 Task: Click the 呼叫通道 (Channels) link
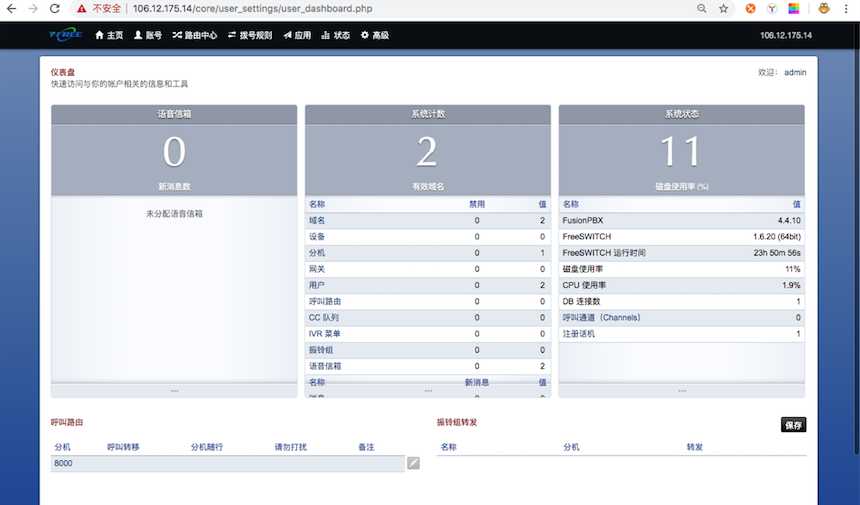tap(601, 317)
